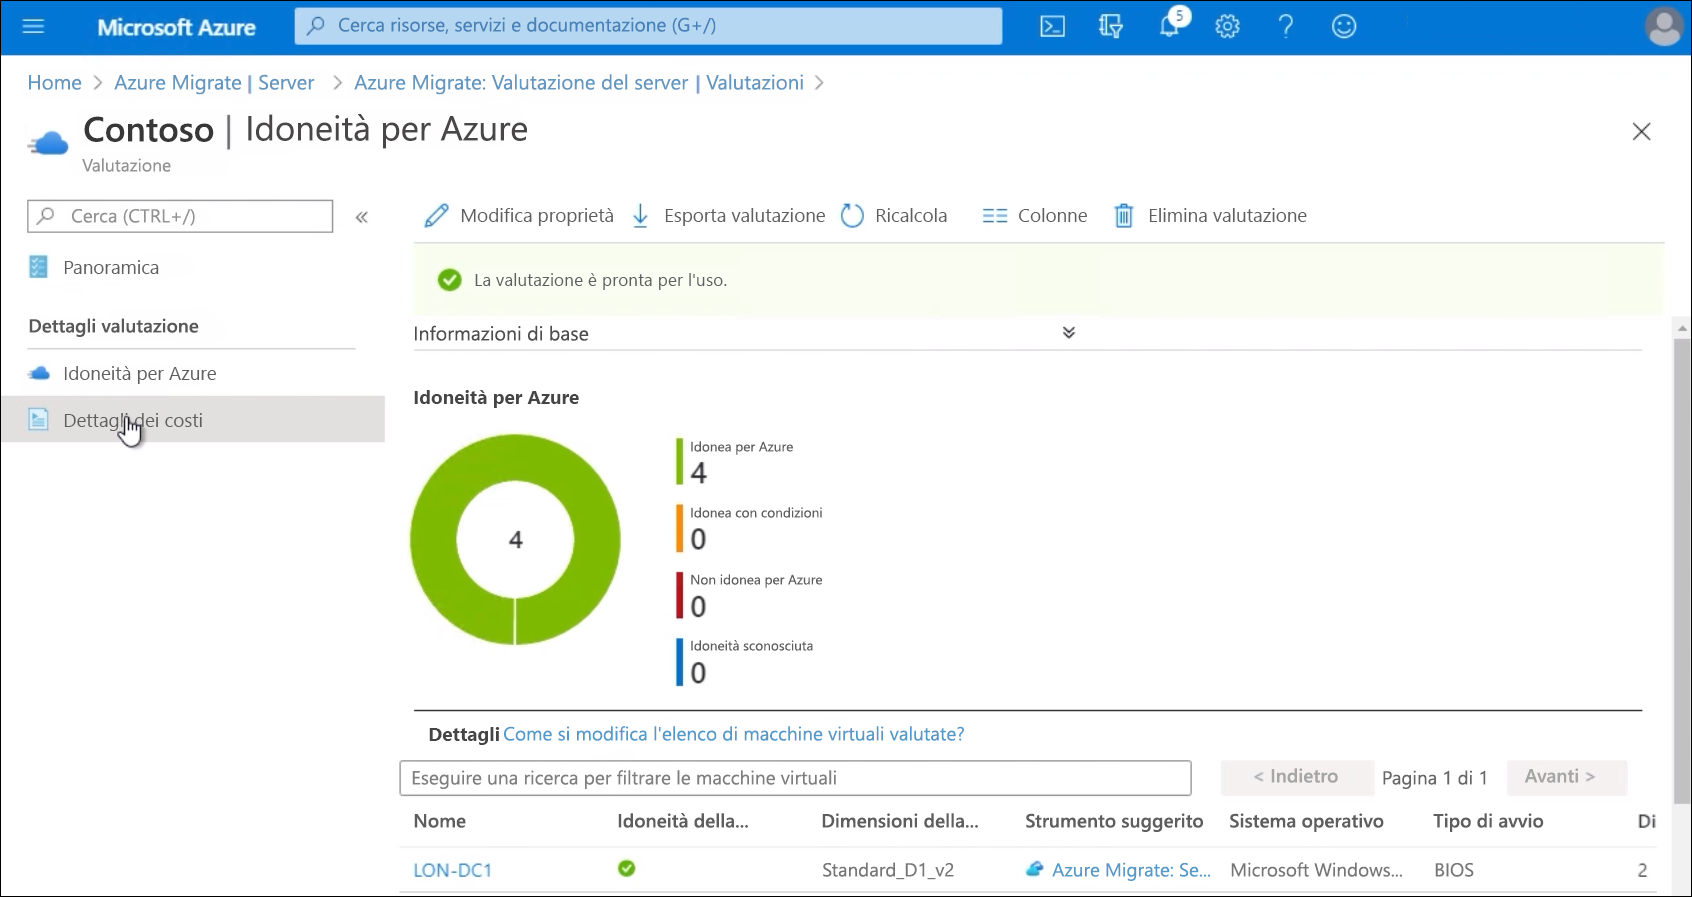The image size is (1692, 897).
Task: Open the LON-DC1 machine link
Action: 453,870
